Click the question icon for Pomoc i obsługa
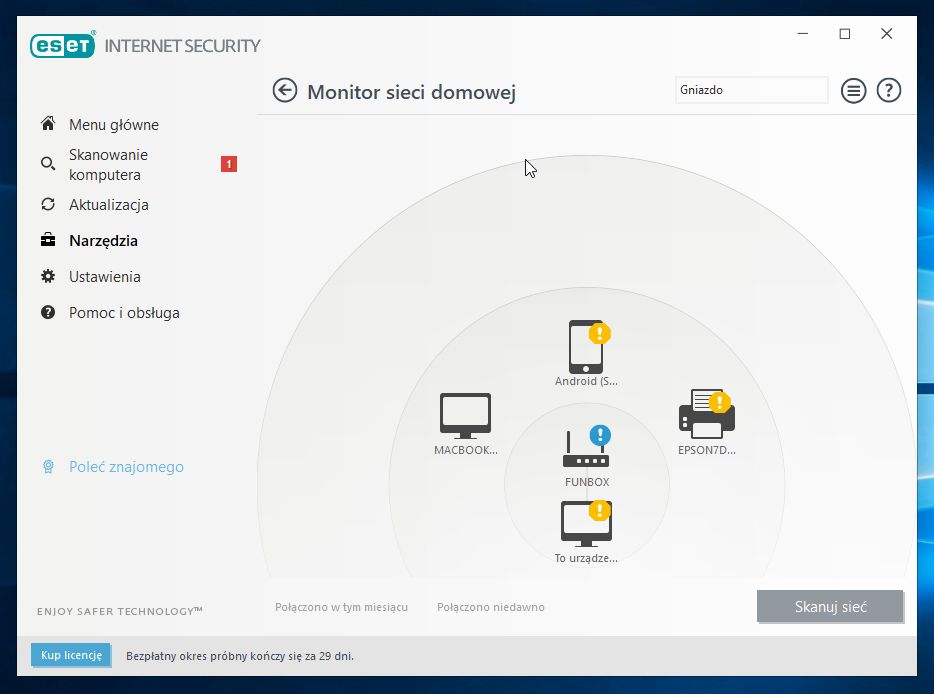This screenshot has width=934, height=694. (48, 312)
